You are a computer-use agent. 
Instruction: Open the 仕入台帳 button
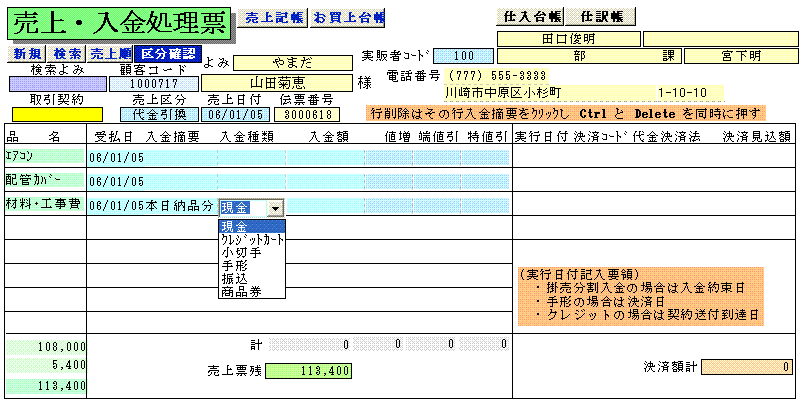[530, 16]
